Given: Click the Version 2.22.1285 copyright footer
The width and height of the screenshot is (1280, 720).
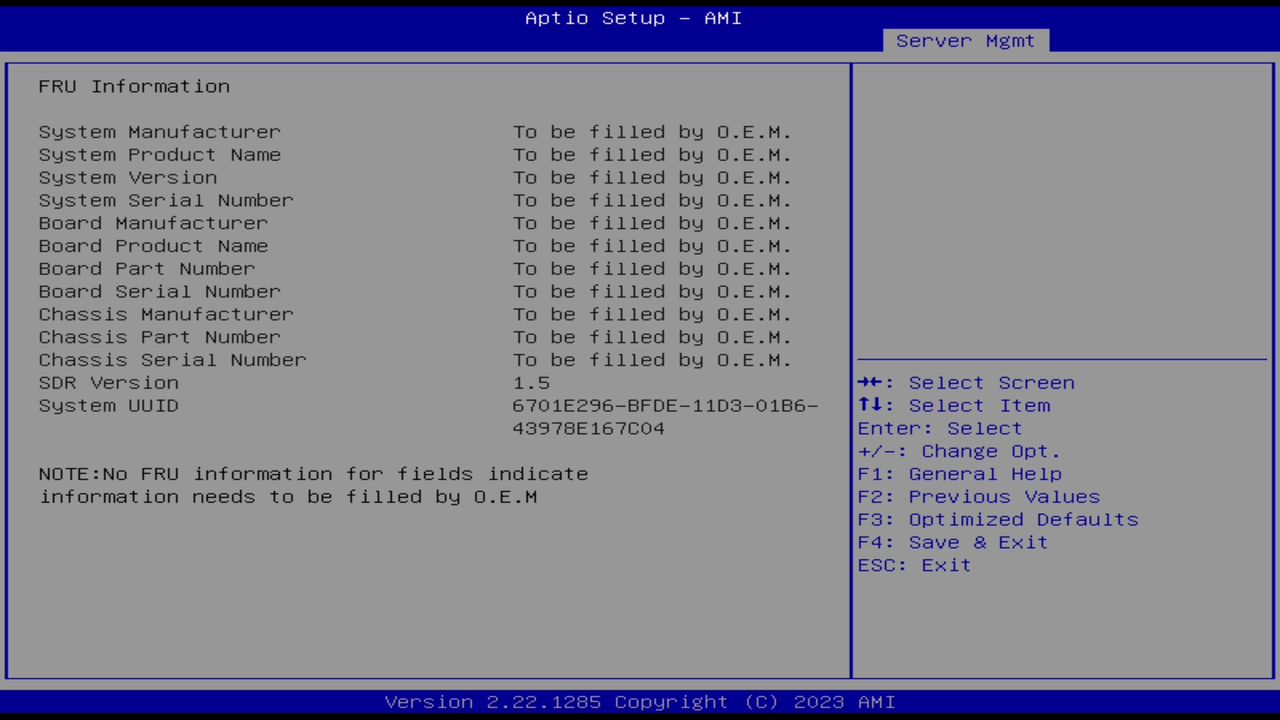Looking at the screenshot, I should click(x=640, y=703).
